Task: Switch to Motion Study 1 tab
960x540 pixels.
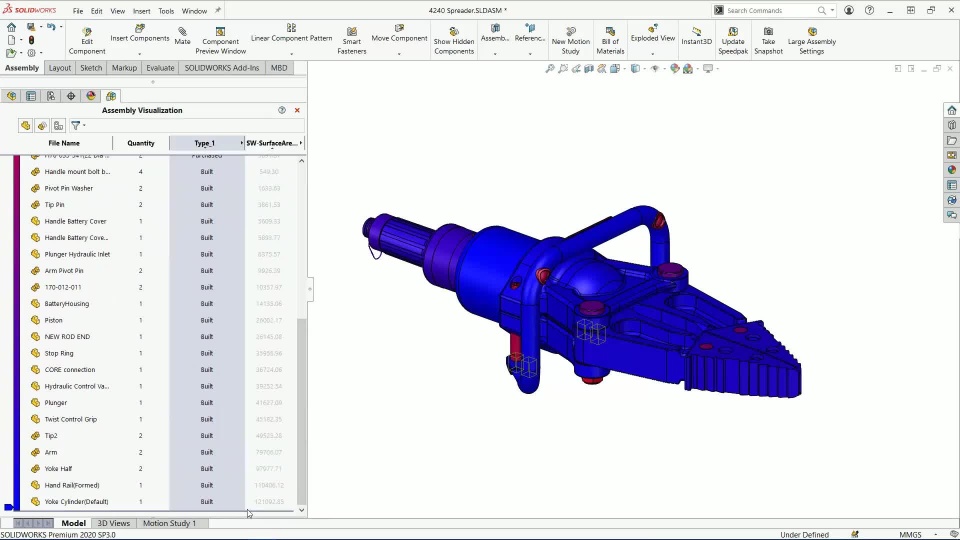Action: [x=169, y=523]
